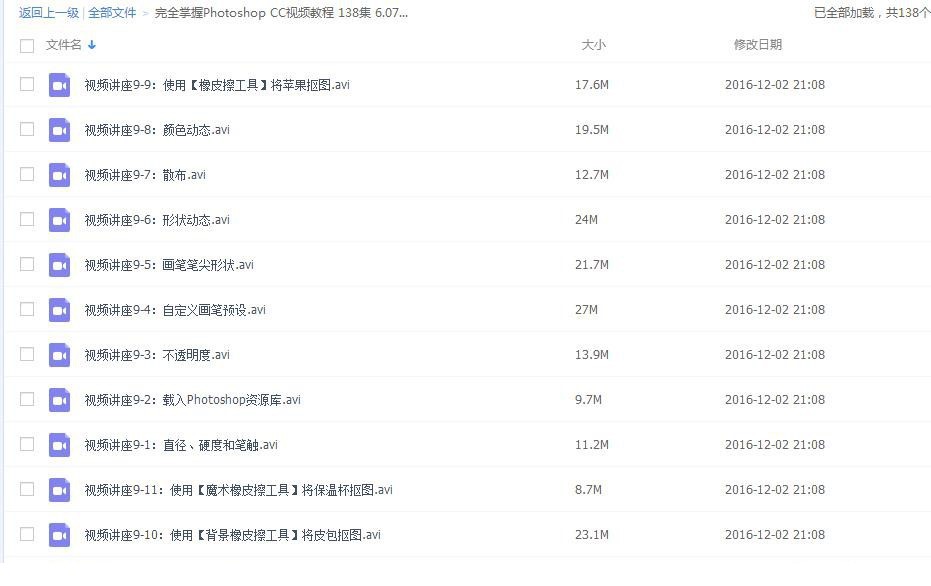The width and height of the screenshot is (931, 586).
Task: Open file 视频讲座9-1：直径、硬度和笔触.avi
Action: coord(181,445)
